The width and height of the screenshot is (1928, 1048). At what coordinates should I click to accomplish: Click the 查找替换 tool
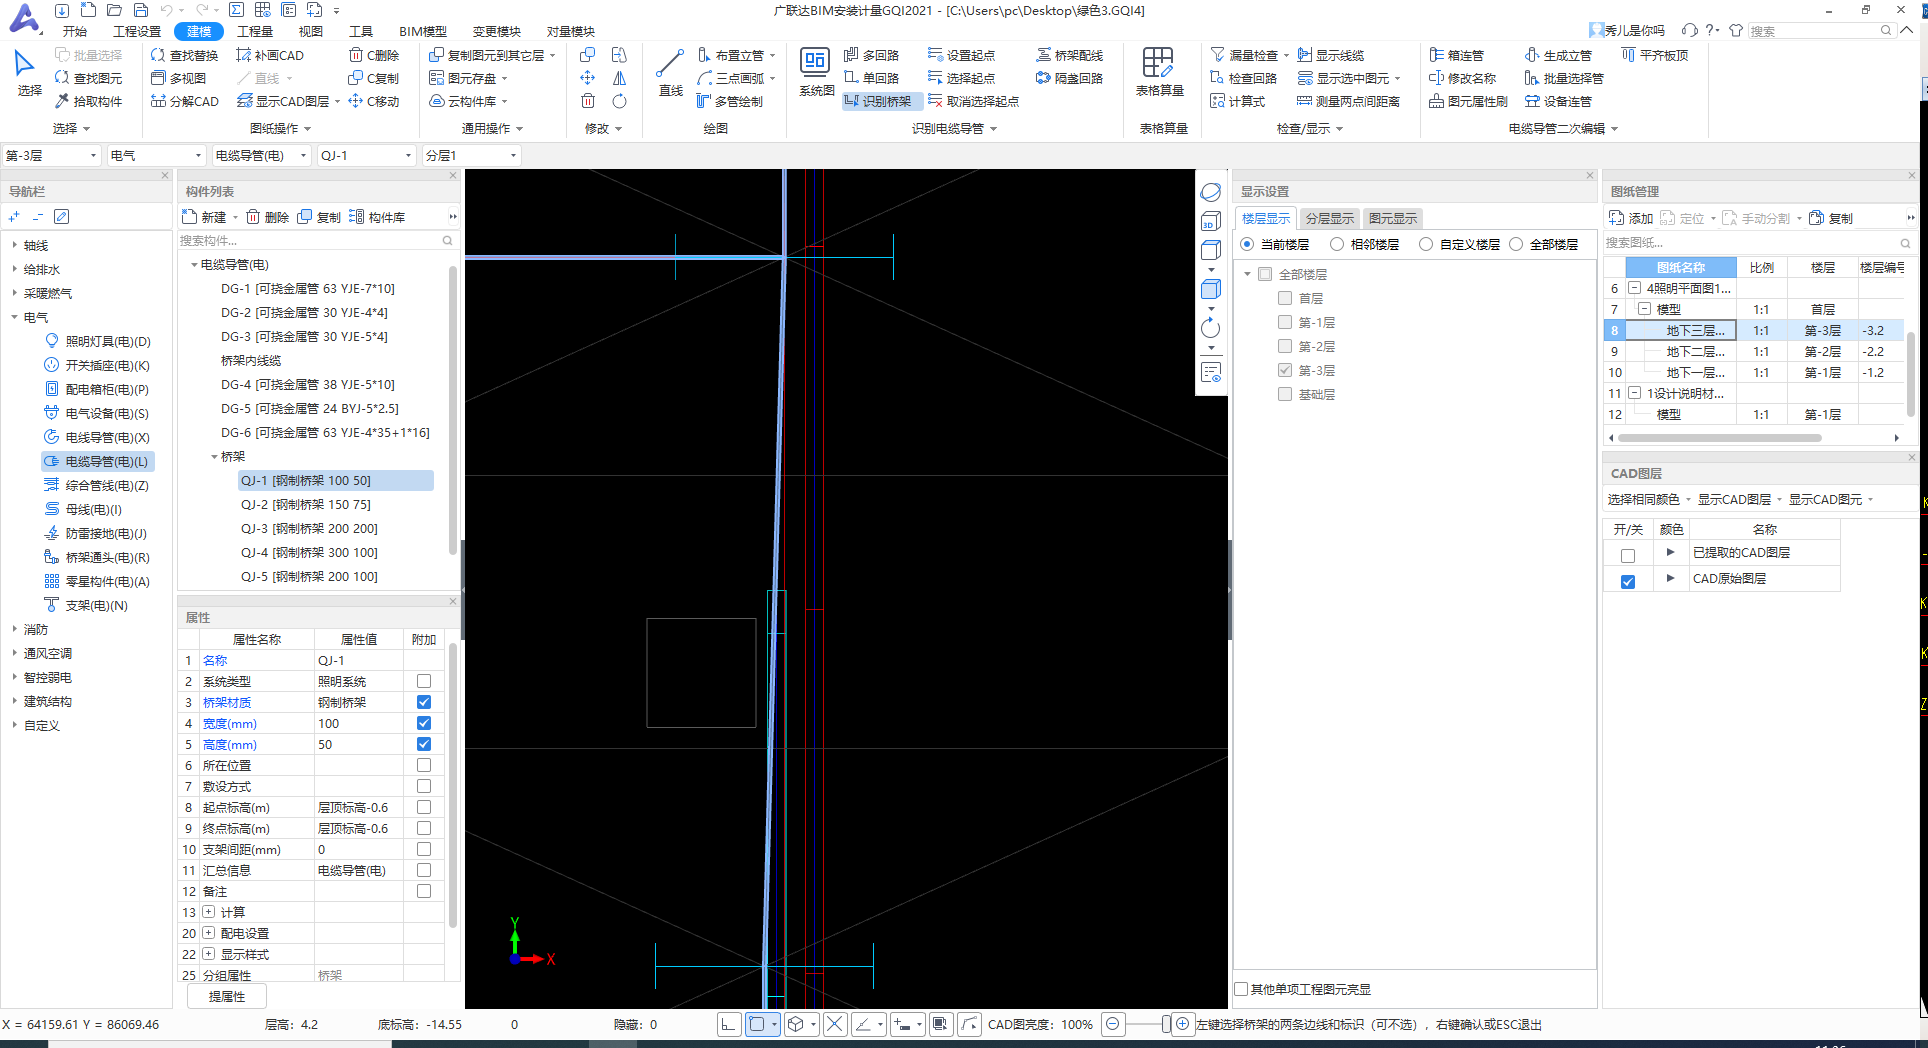pos(184,55)
